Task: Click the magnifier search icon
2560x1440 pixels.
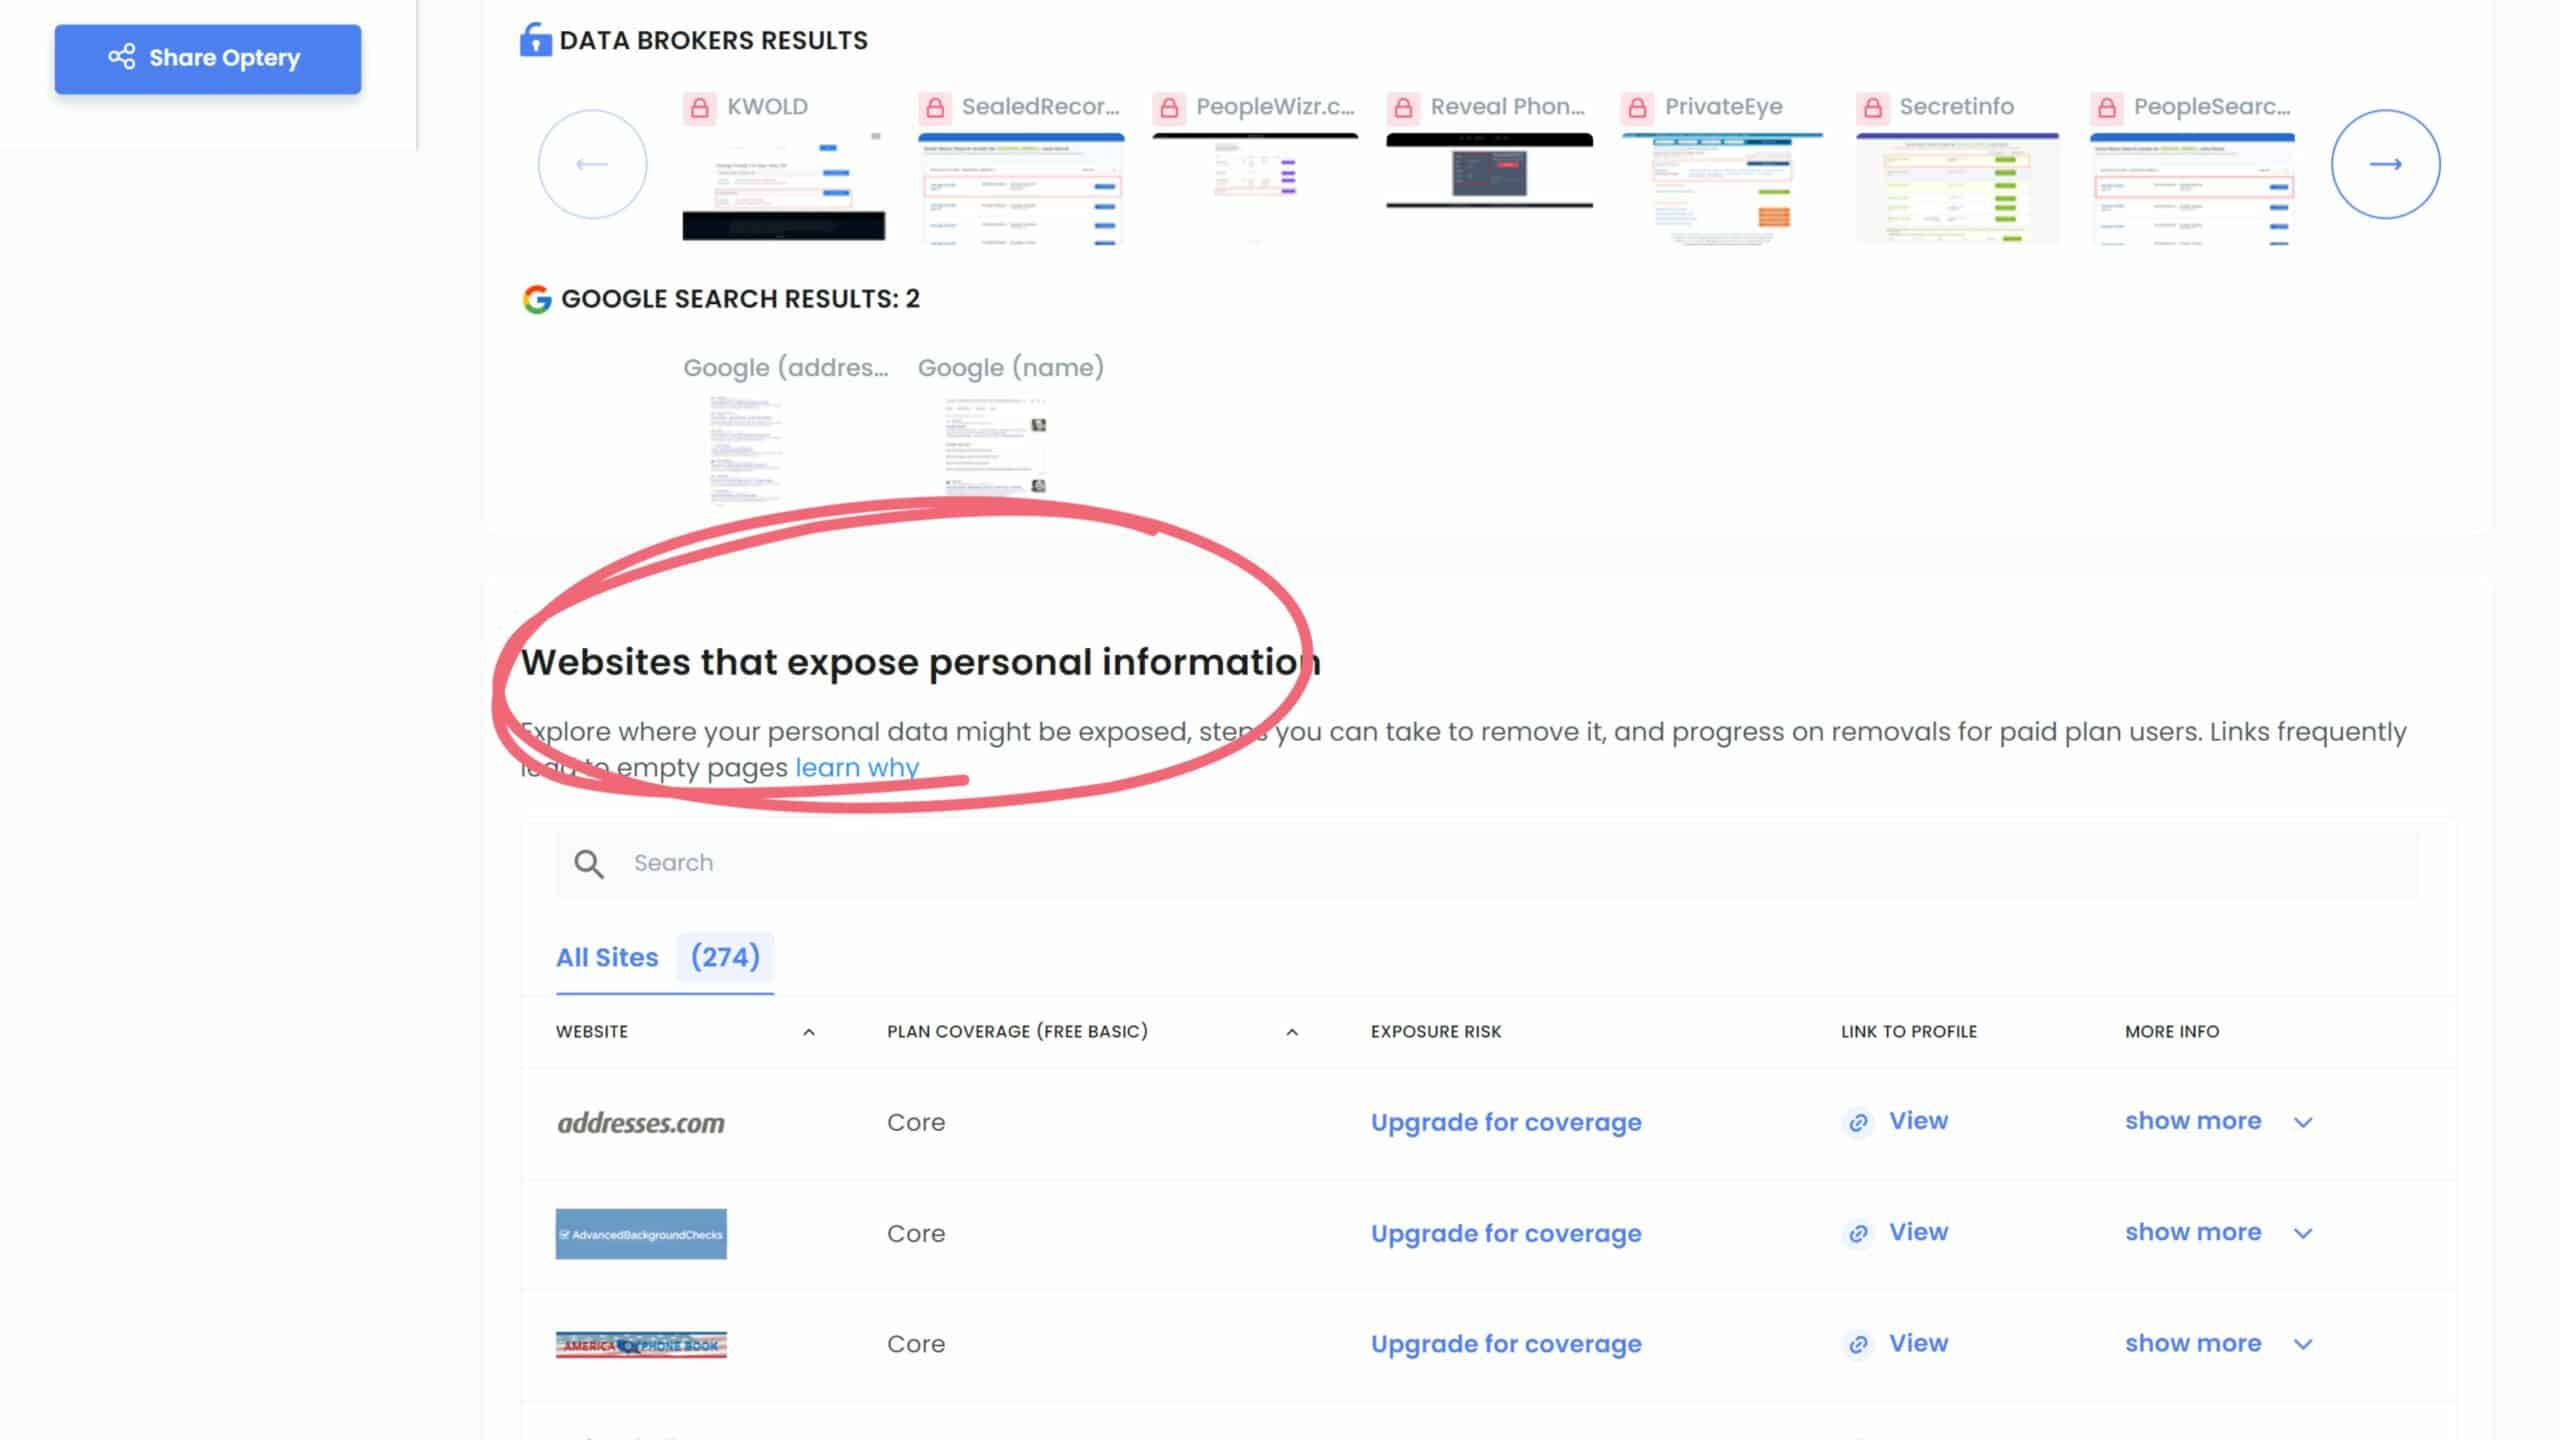Action: tap(589, 864)
